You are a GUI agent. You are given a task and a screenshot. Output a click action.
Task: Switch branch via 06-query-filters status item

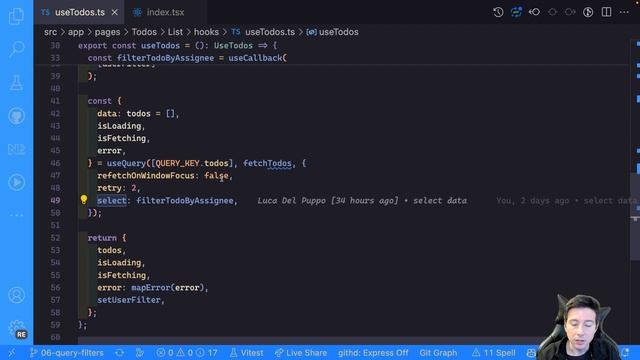tap(67, 353)
